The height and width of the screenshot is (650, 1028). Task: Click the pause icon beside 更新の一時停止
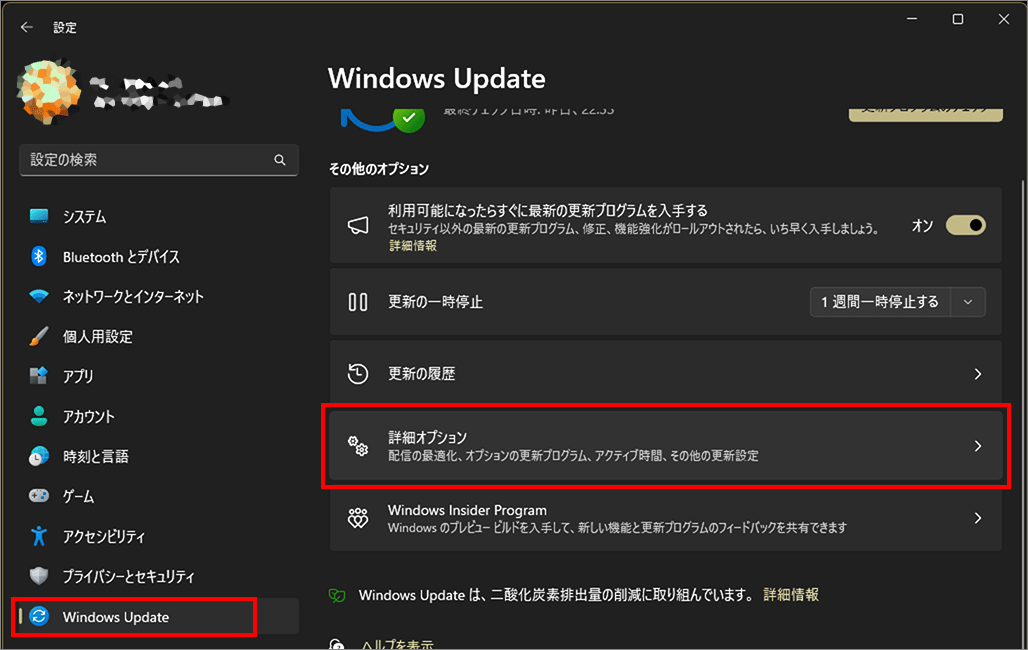click(358, 302)
